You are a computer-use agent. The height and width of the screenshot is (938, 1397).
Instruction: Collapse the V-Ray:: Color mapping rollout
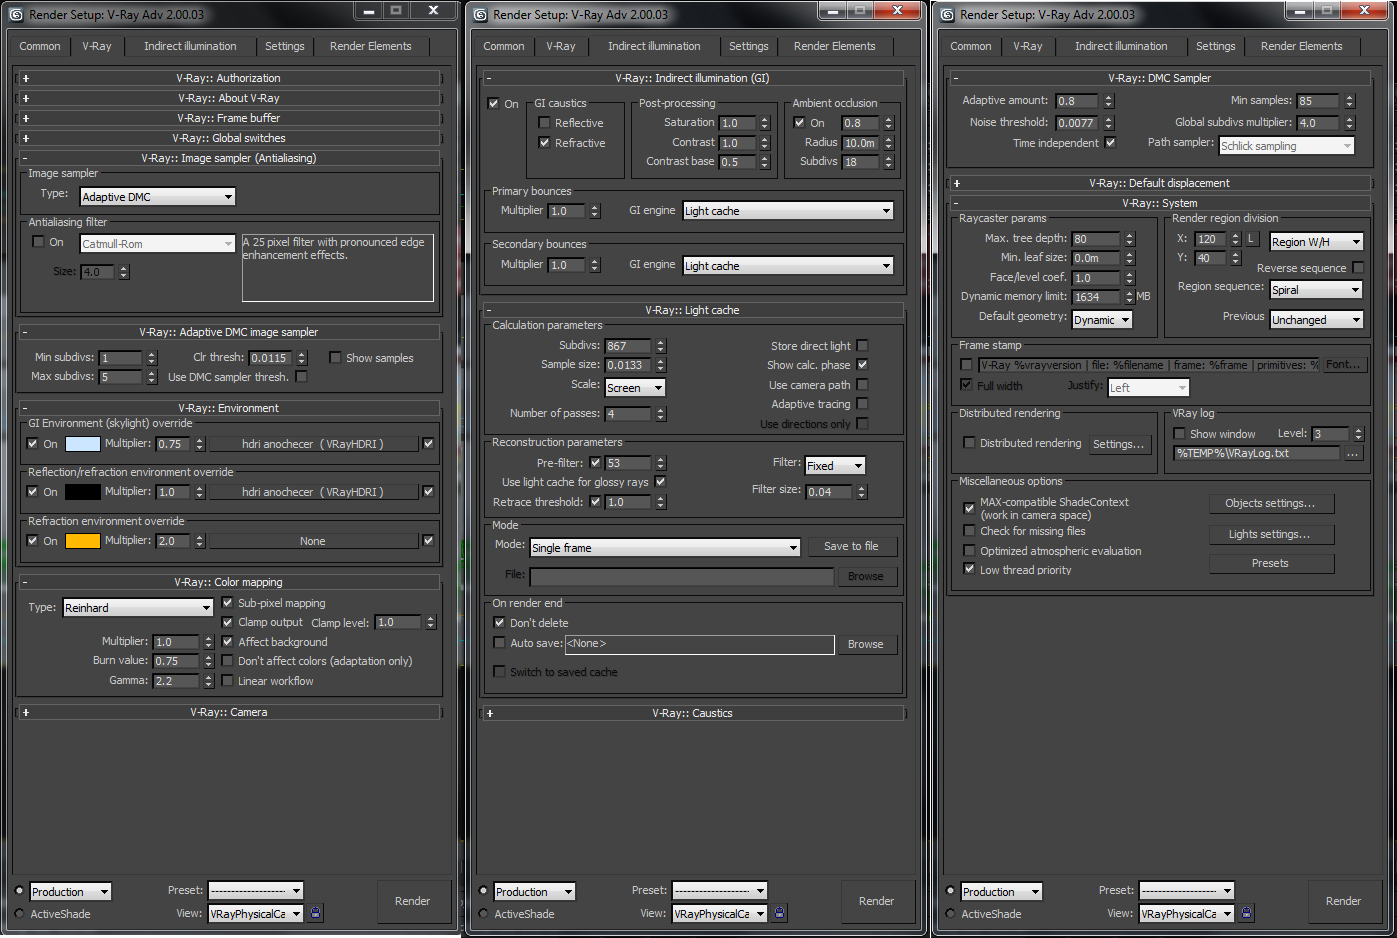(x=229, y=582)
